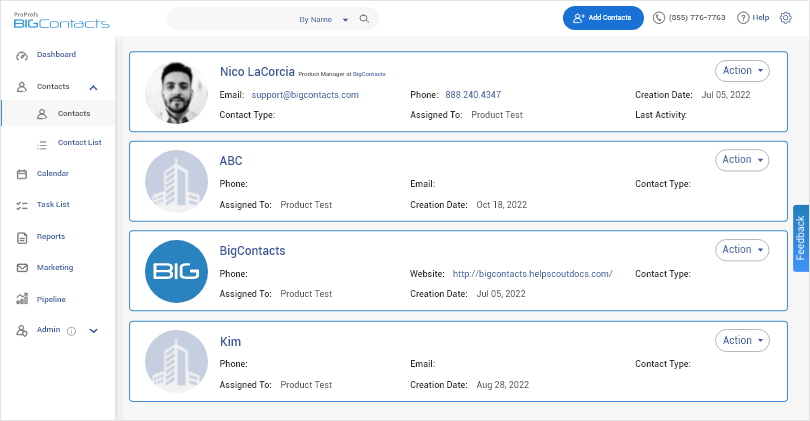Click the Contacts person icon in parent menu
Viewport: 810px width, 421px height.
[x=22, y=87]
